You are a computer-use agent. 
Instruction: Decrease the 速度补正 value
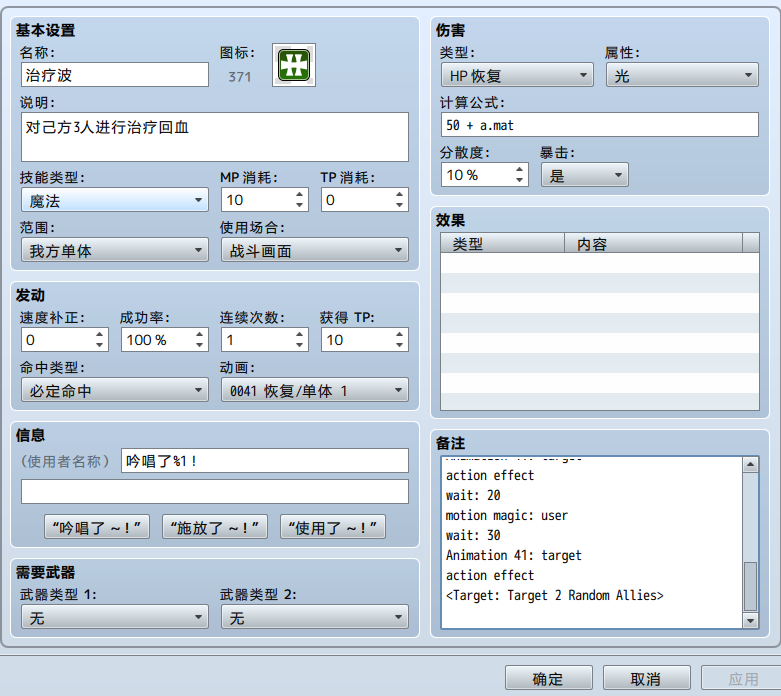pos(100,345)
